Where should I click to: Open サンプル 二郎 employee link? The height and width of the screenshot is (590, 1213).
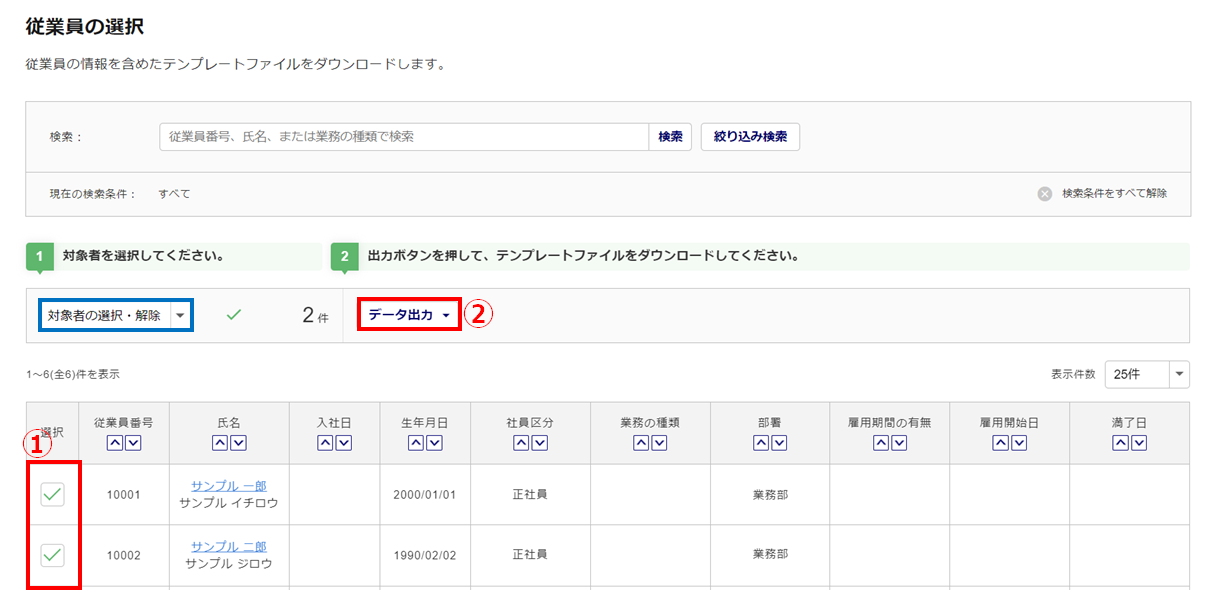(x=229, y=546)
